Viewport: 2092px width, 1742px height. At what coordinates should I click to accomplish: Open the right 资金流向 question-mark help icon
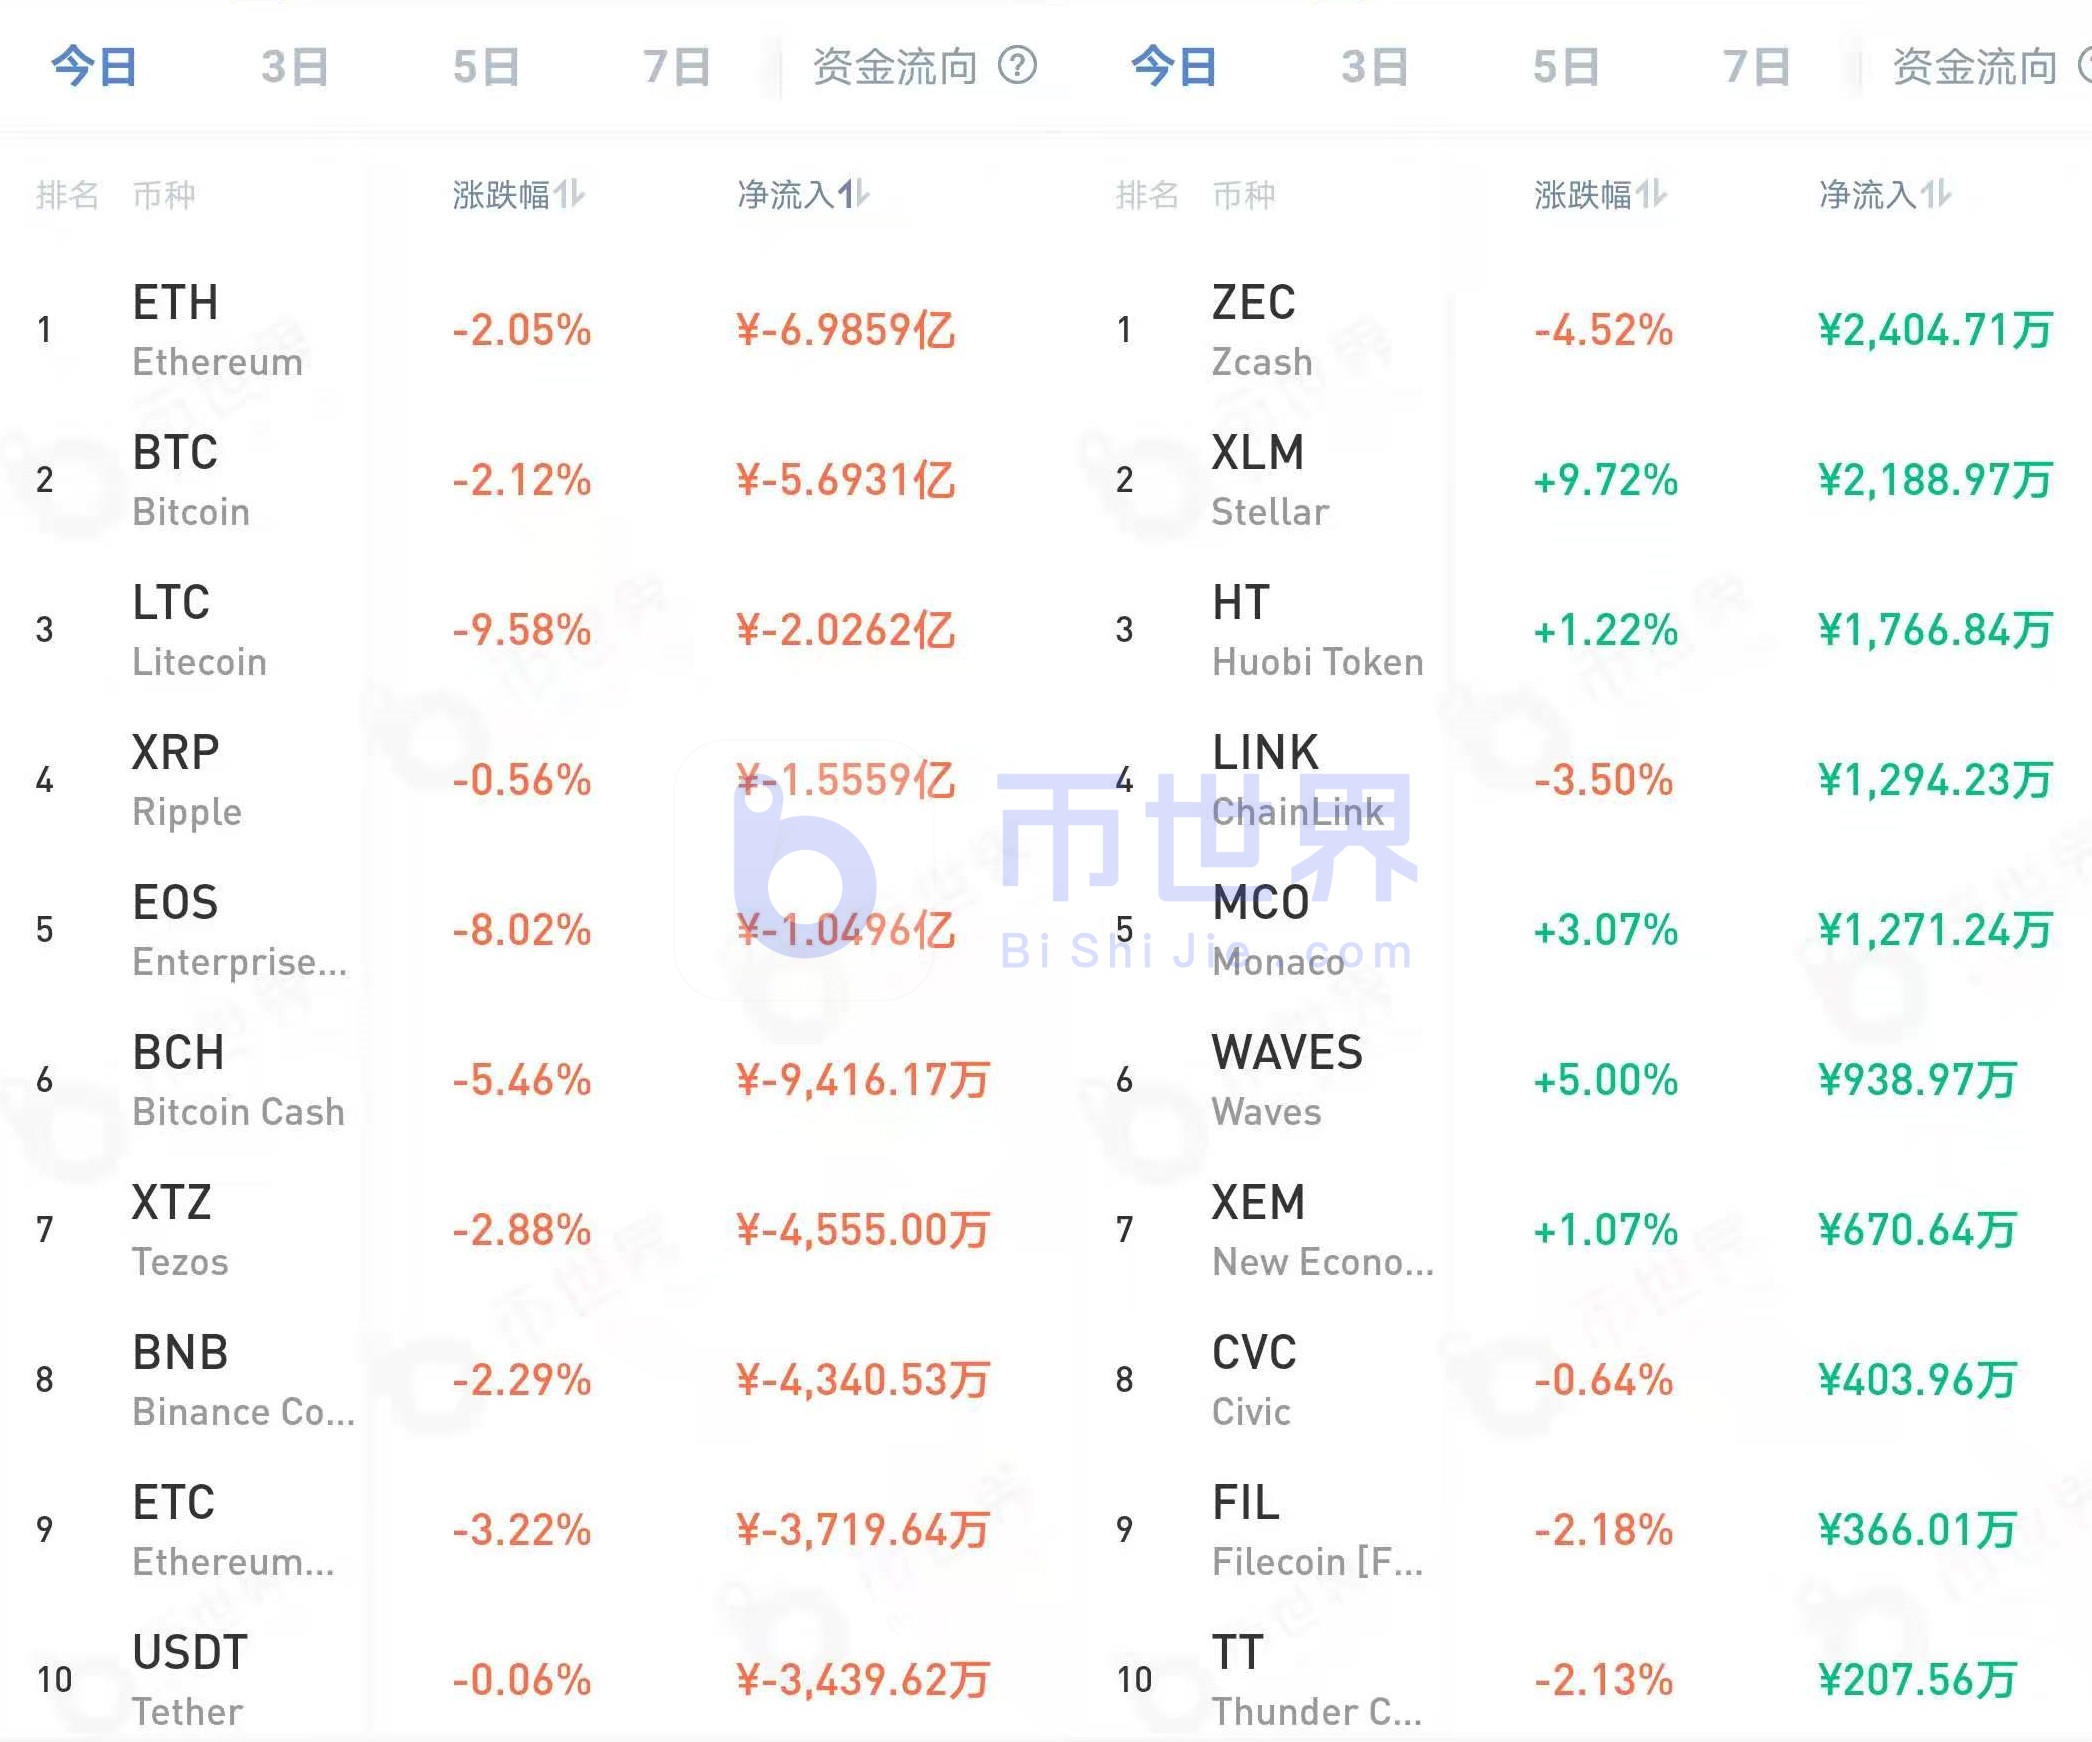tap(2085, 66)
